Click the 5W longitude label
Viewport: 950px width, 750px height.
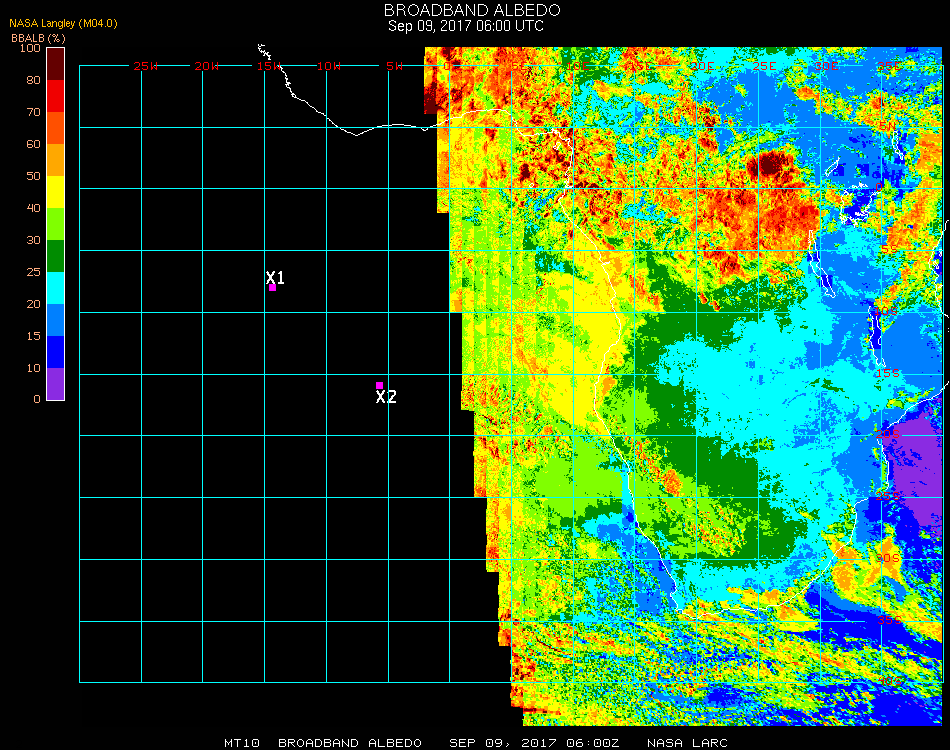[x=394, y=66]
